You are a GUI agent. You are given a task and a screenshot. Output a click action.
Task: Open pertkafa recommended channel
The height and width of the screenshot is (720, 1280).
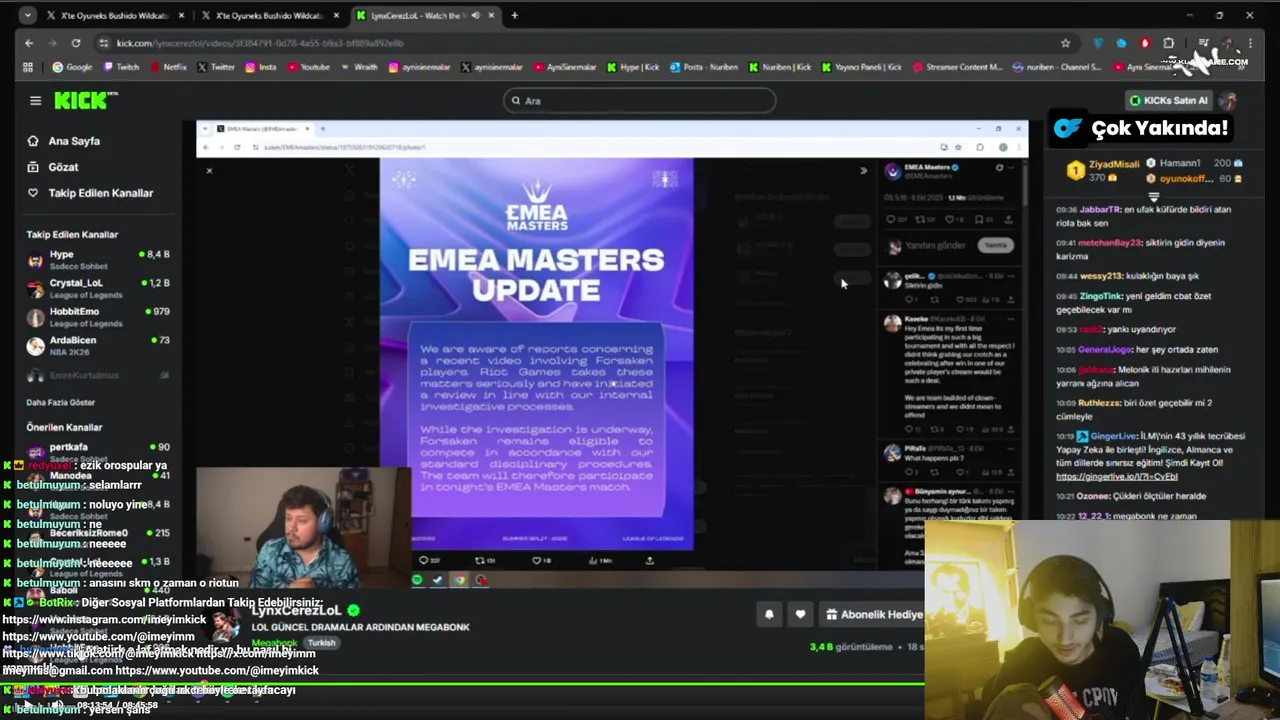click(x=98, y=452)
